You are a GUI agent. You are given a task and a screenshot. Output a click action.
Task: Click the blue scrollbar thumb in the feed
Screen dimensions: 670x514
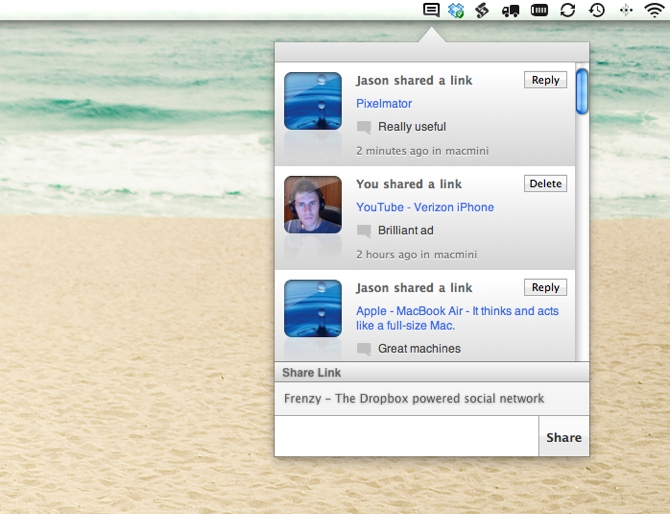[x=582, y=91]
